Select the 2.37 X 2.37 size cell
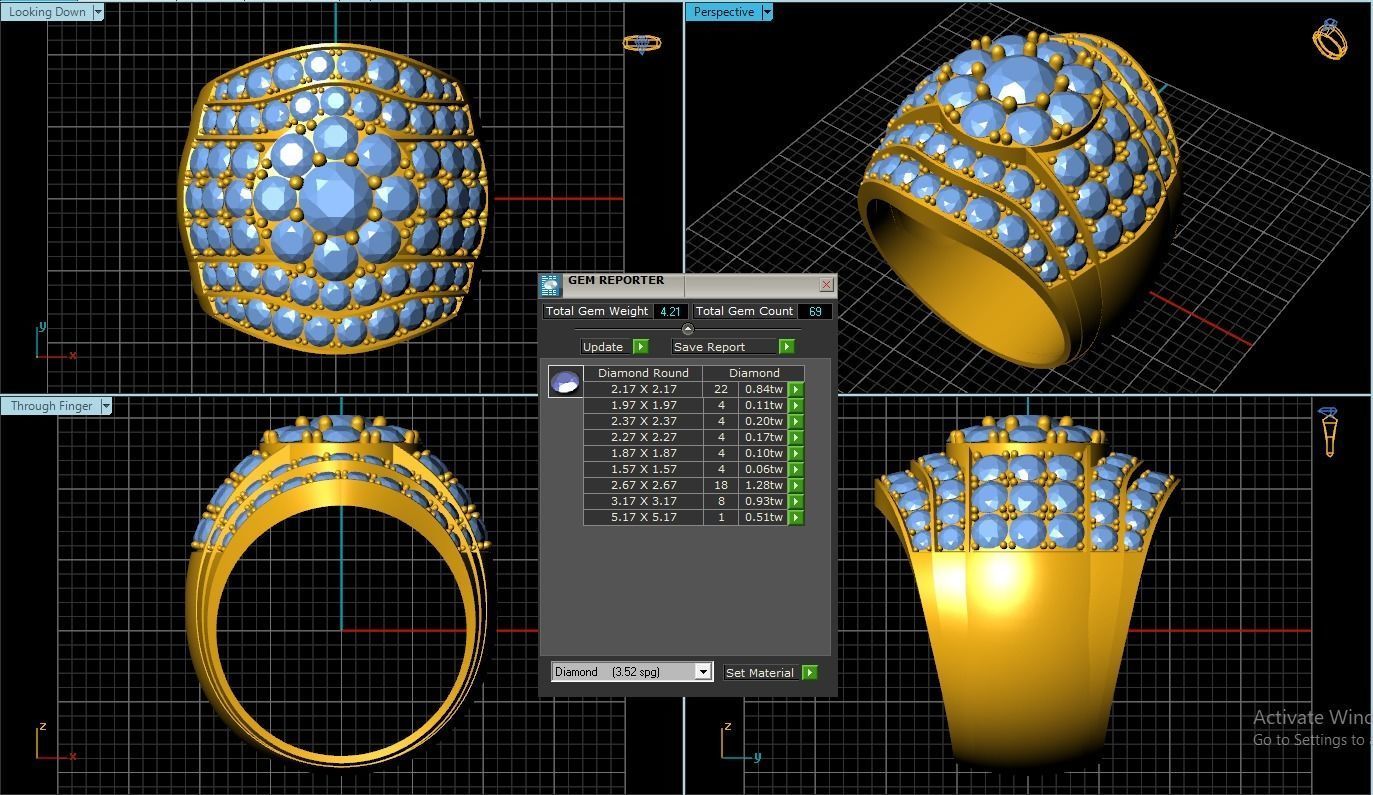The height and width of the screenshot is (795, 1373). pyautogui.click(x=643, y=421)
